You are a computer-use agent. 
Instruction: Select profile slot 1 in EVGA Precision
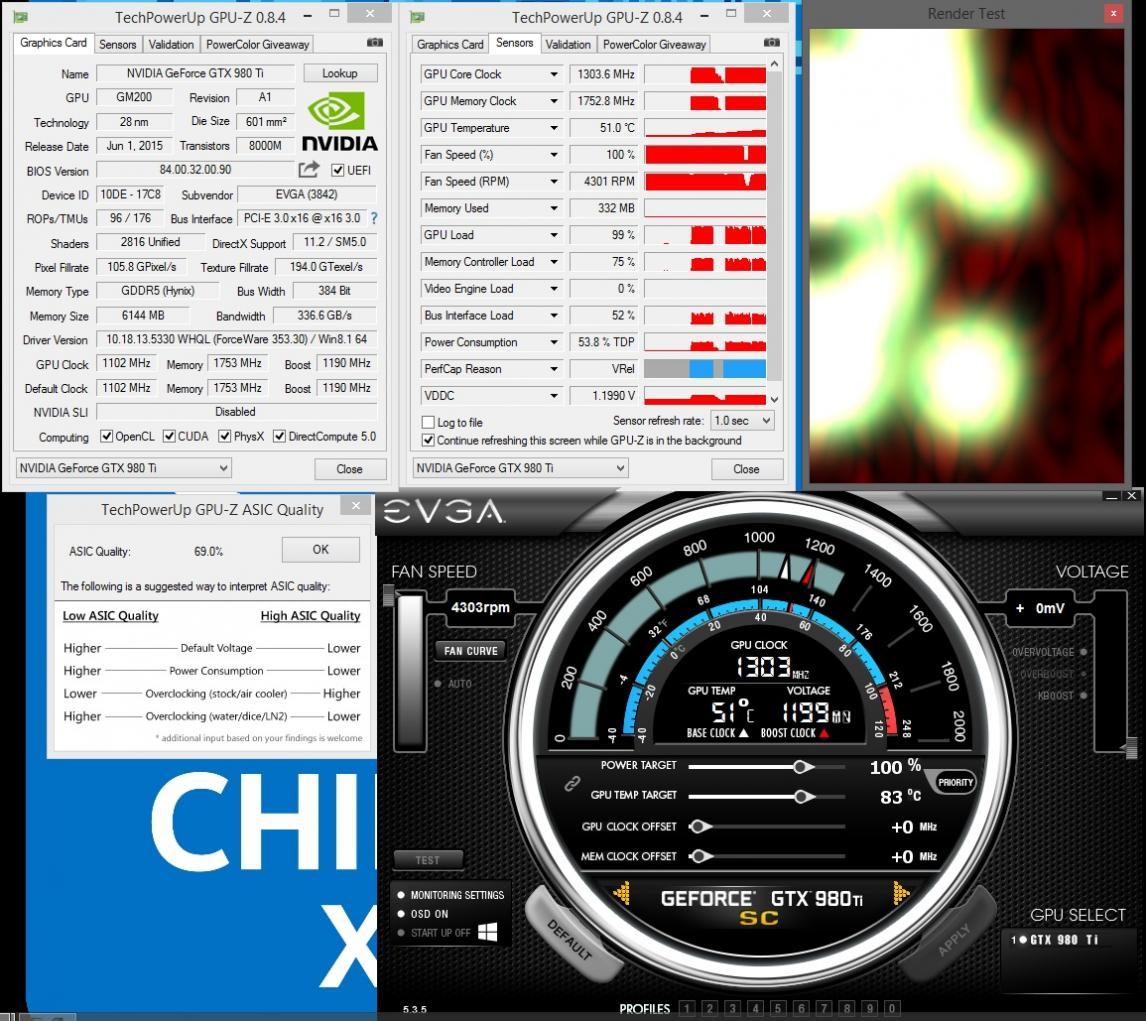[687, 1009]
